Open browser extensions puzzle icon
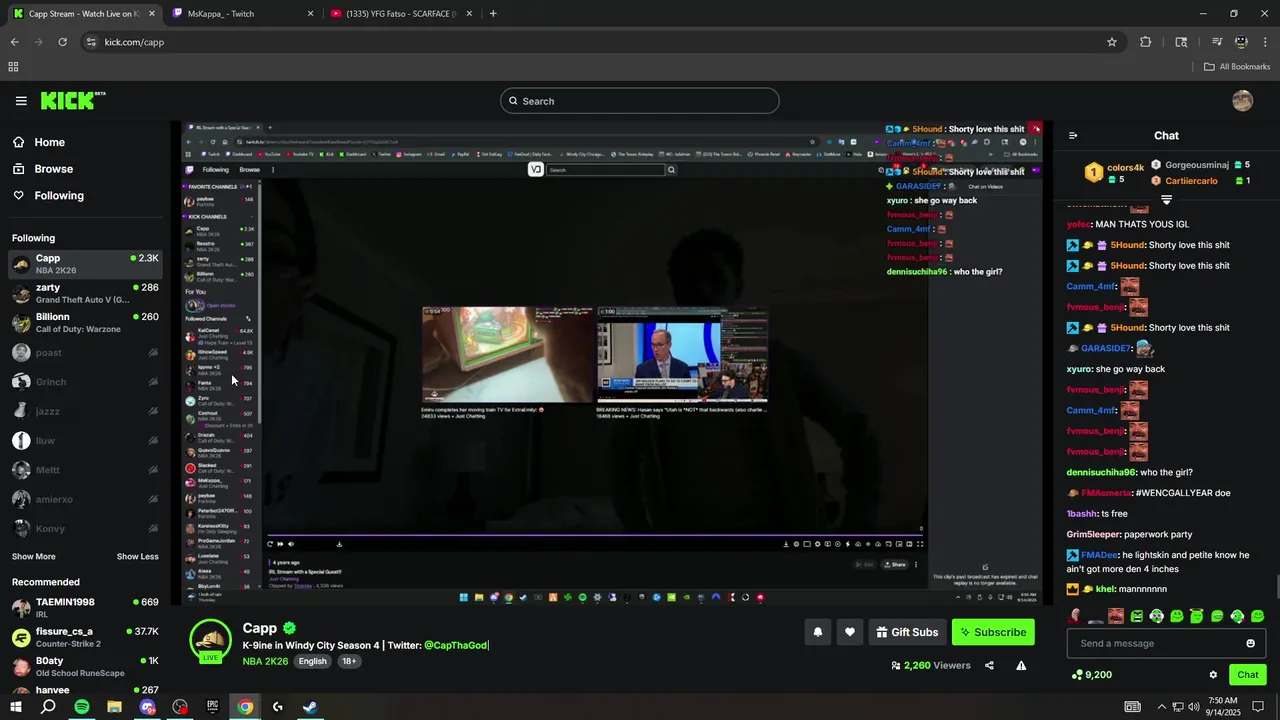The image size is (1280, 720). (1146, 42)
